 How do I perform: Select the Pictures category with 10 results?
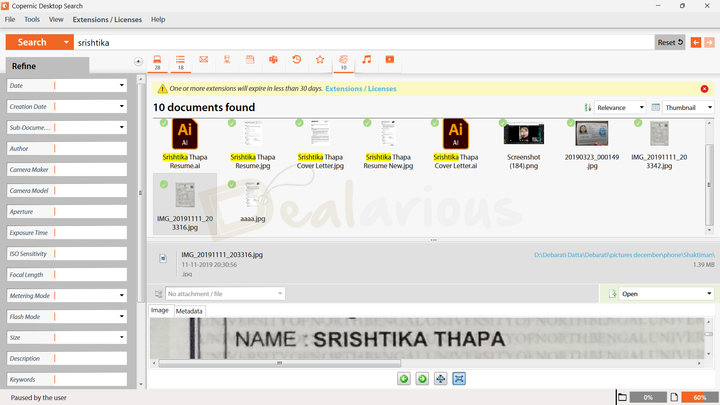tap(343, 62)
